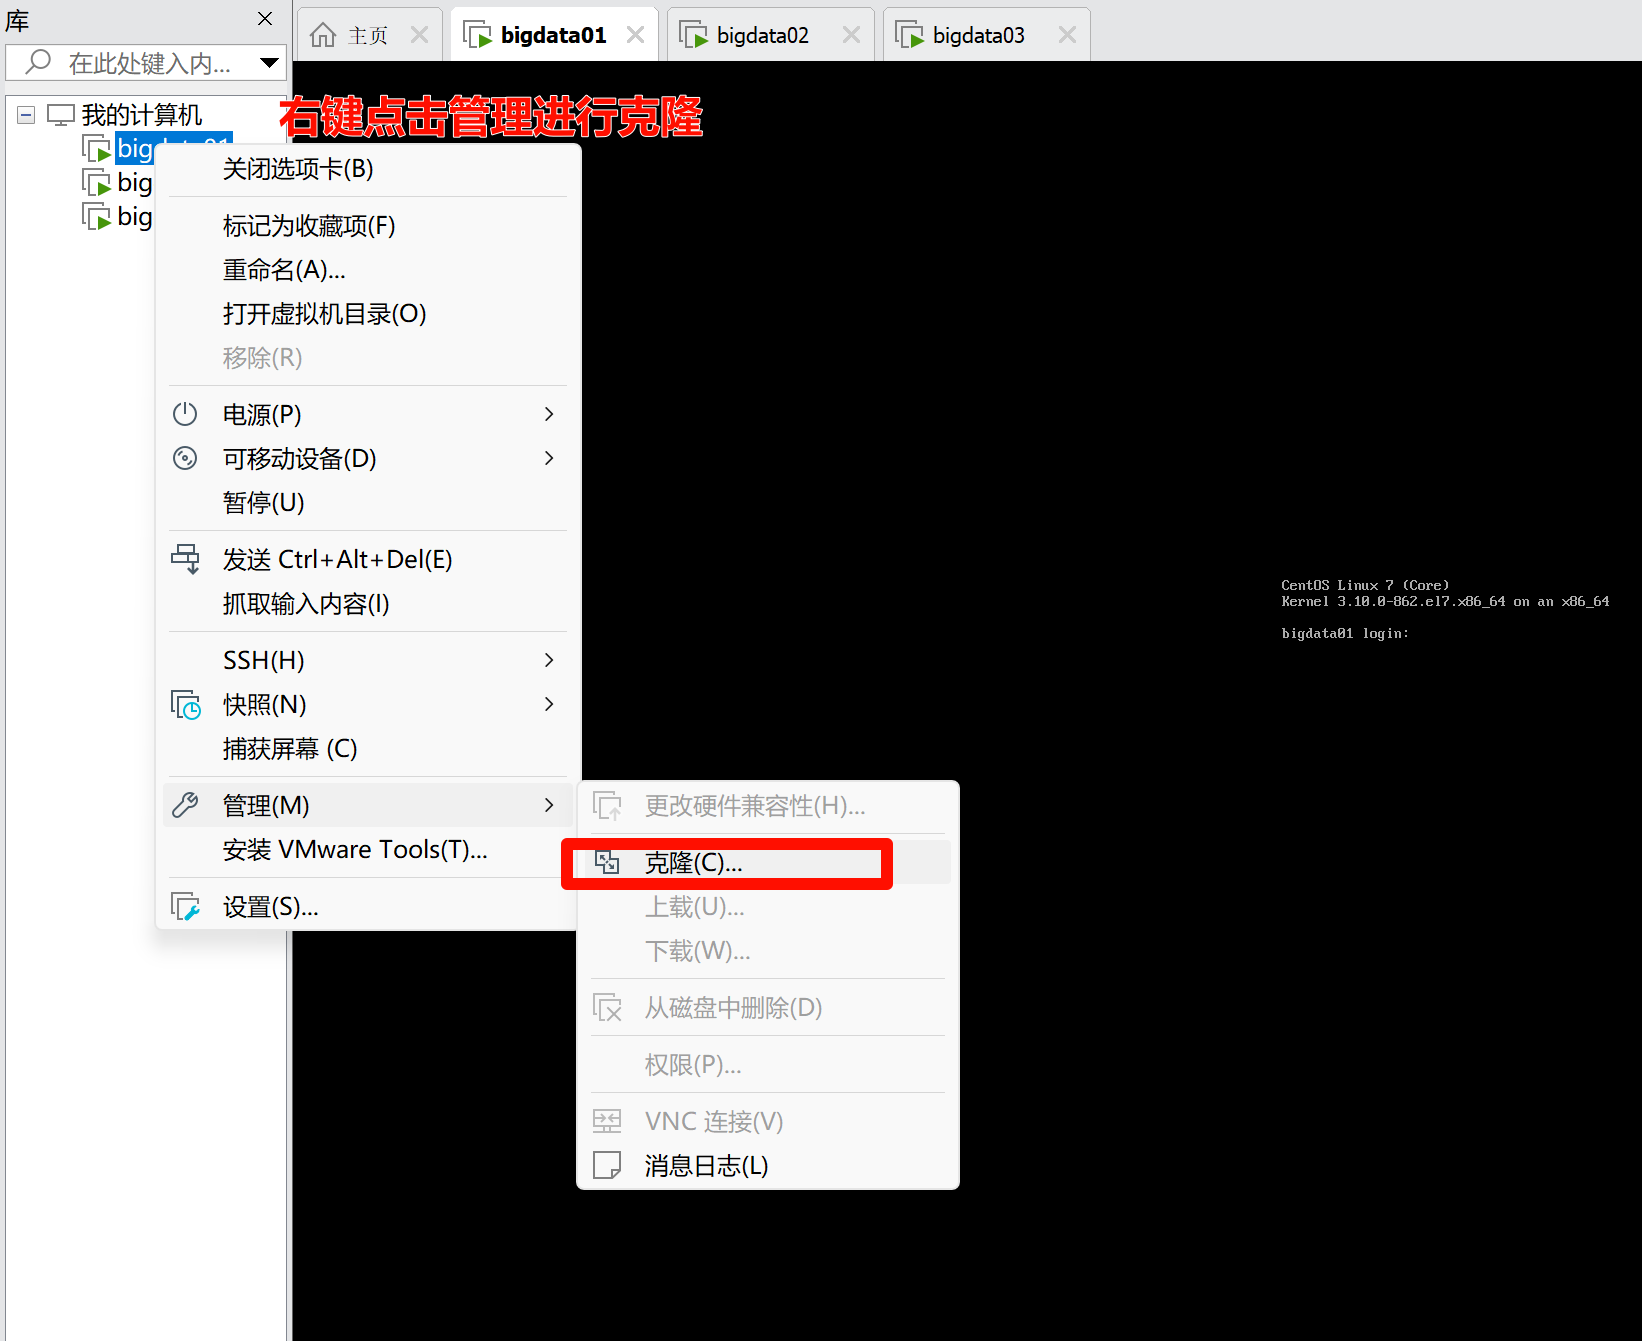The height and width of the screenshot is (1341, 1642).
Task: Expand the 电源(P) submenu arrow
Action: point(548,414)
